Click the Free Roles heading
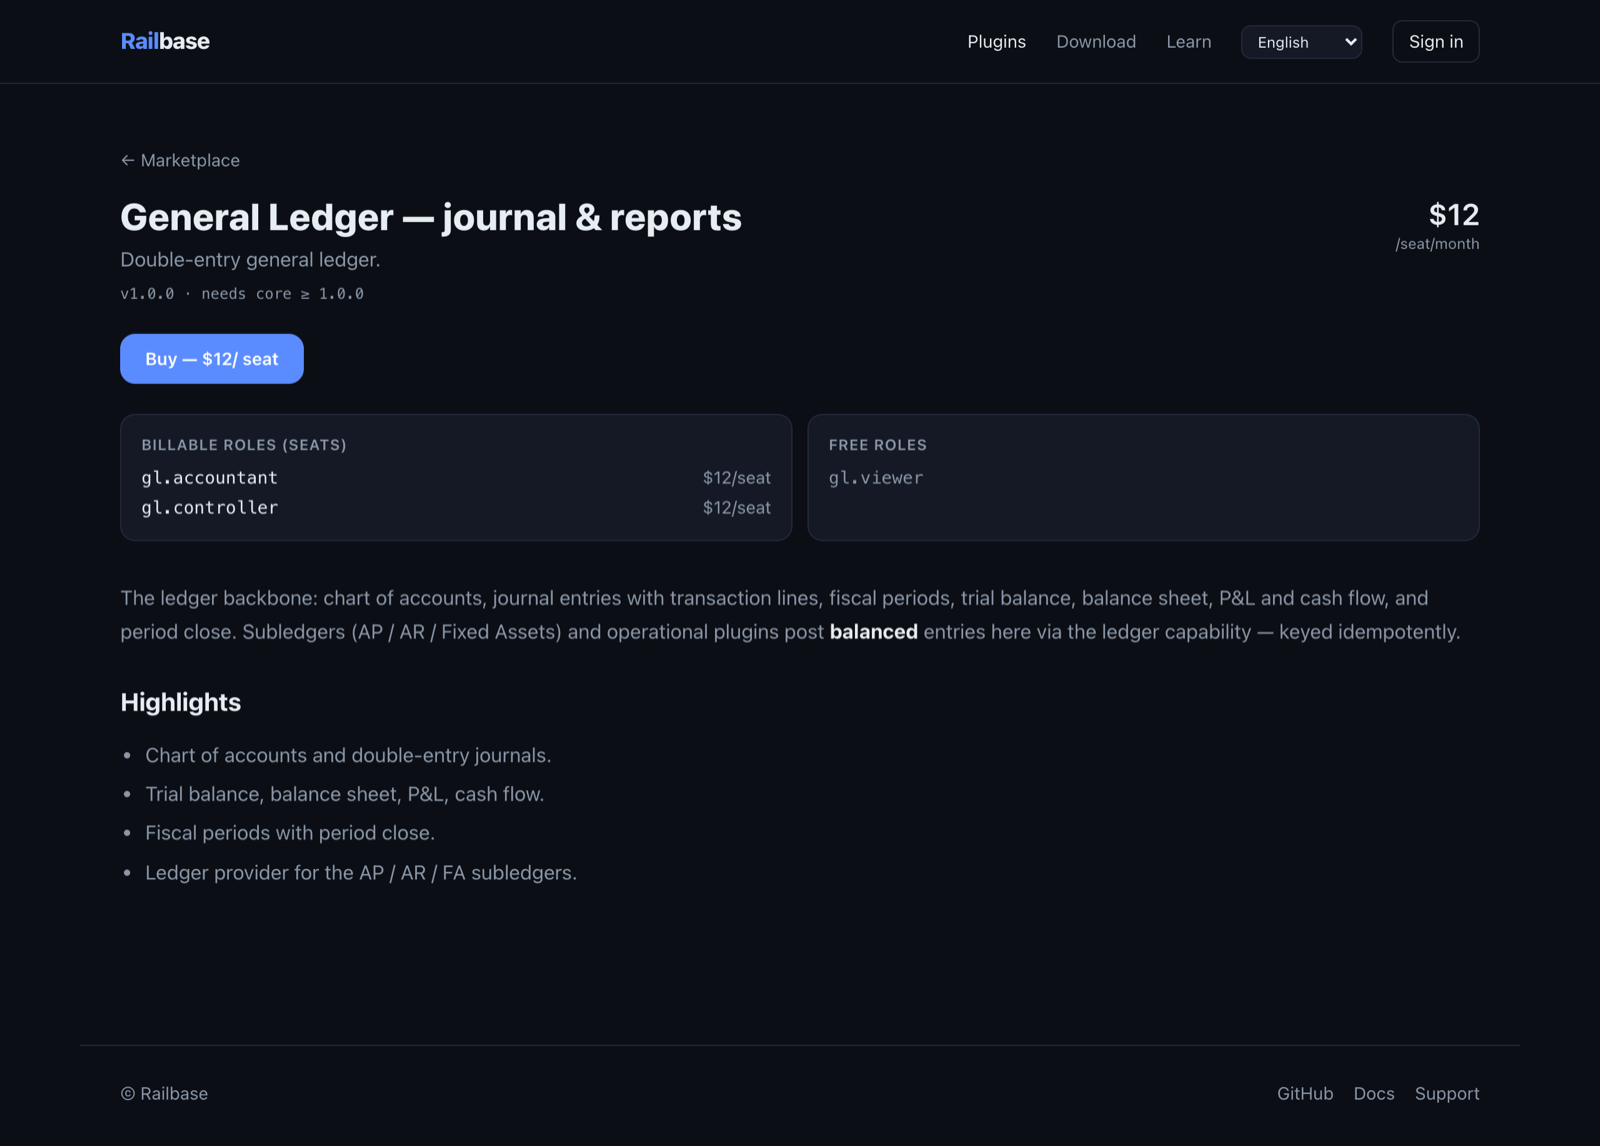 coord(878,445)
